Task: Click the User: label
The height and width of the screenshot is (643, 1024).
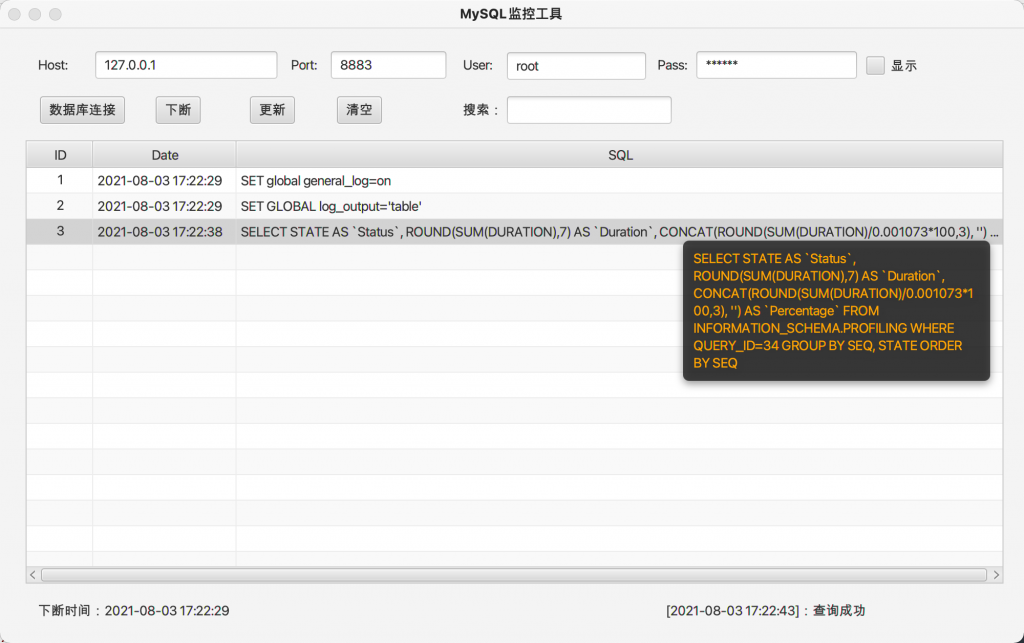Action: (x=478, y=65)
